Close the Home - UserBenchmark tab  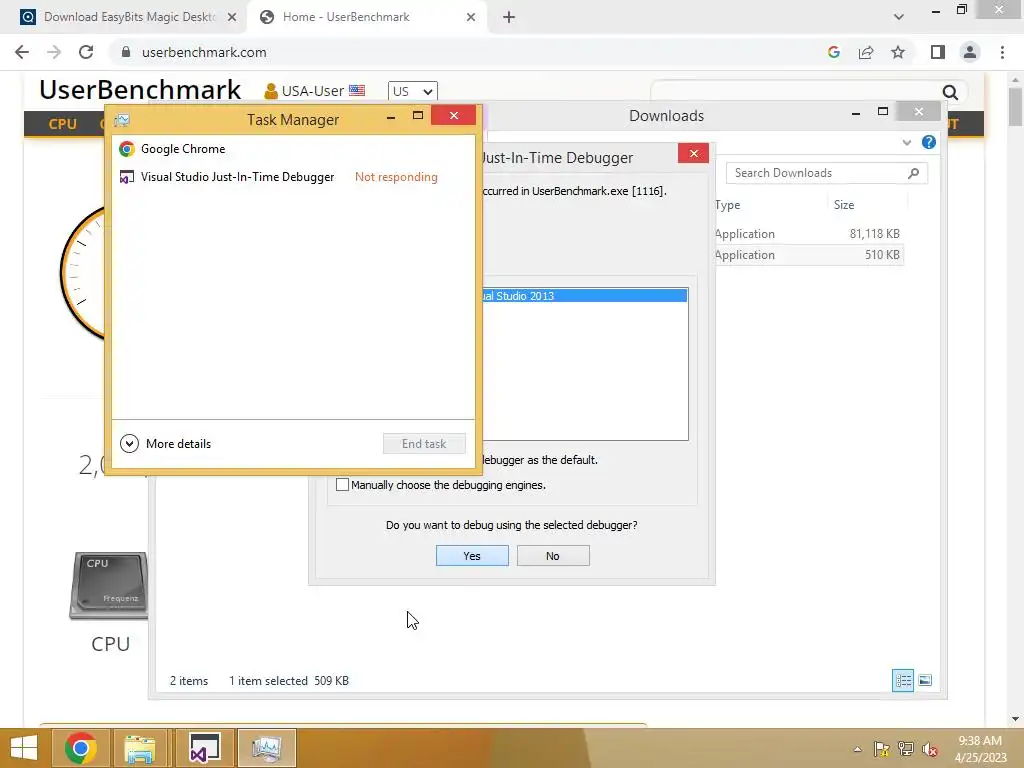tap(471, 17)
